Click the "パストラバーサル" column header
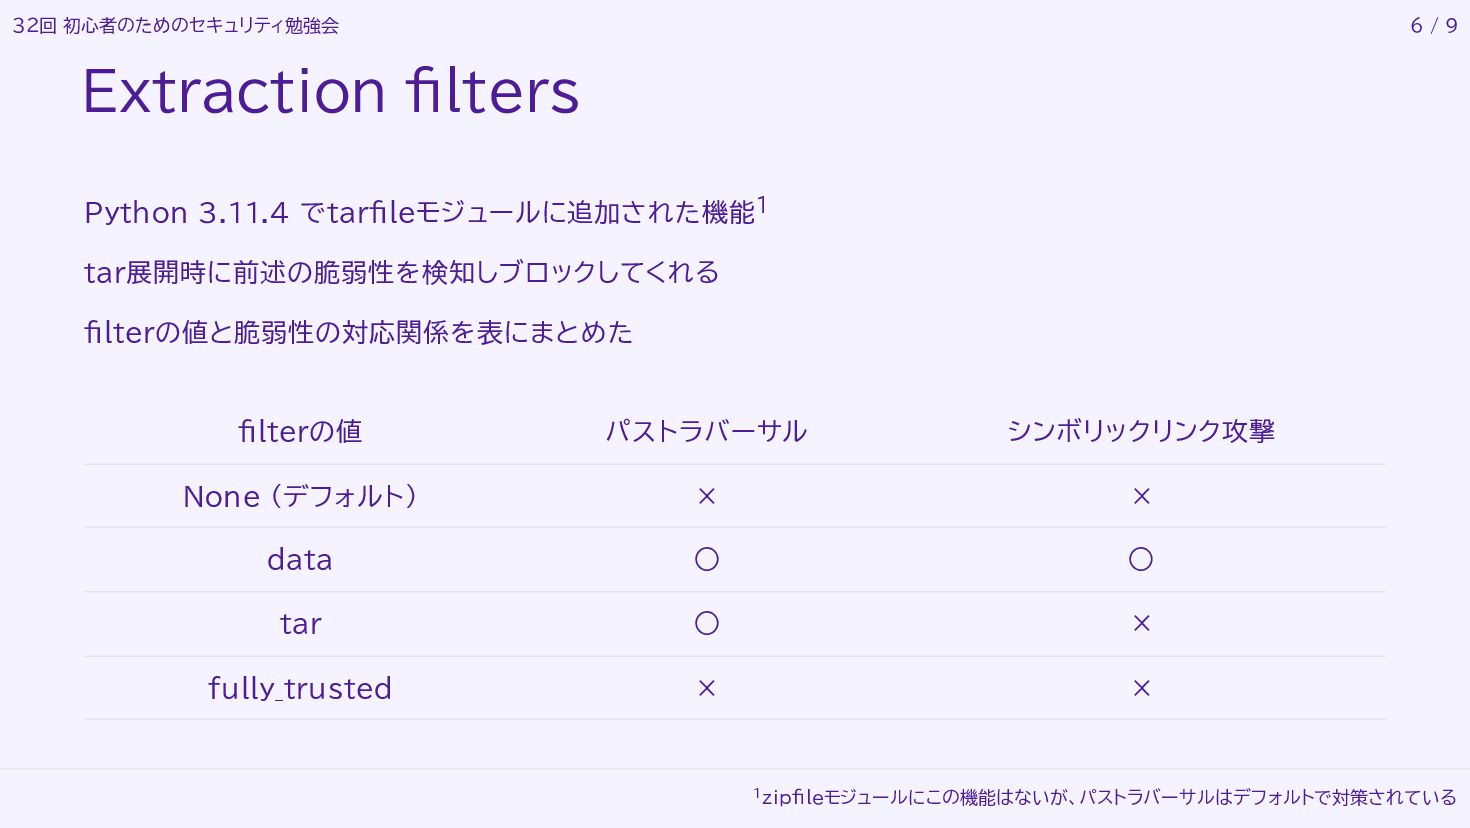Viewport: 1470px width, 828px height. (x=706, y=431)
